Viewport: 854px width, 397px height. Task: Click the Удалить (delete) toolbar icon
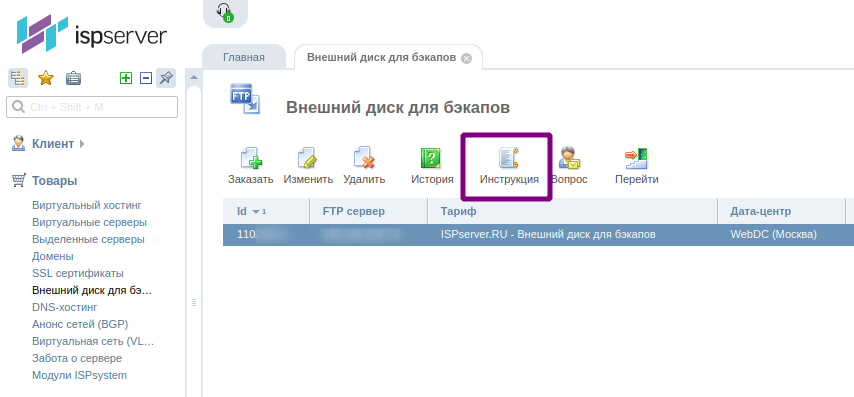(364, 158)
